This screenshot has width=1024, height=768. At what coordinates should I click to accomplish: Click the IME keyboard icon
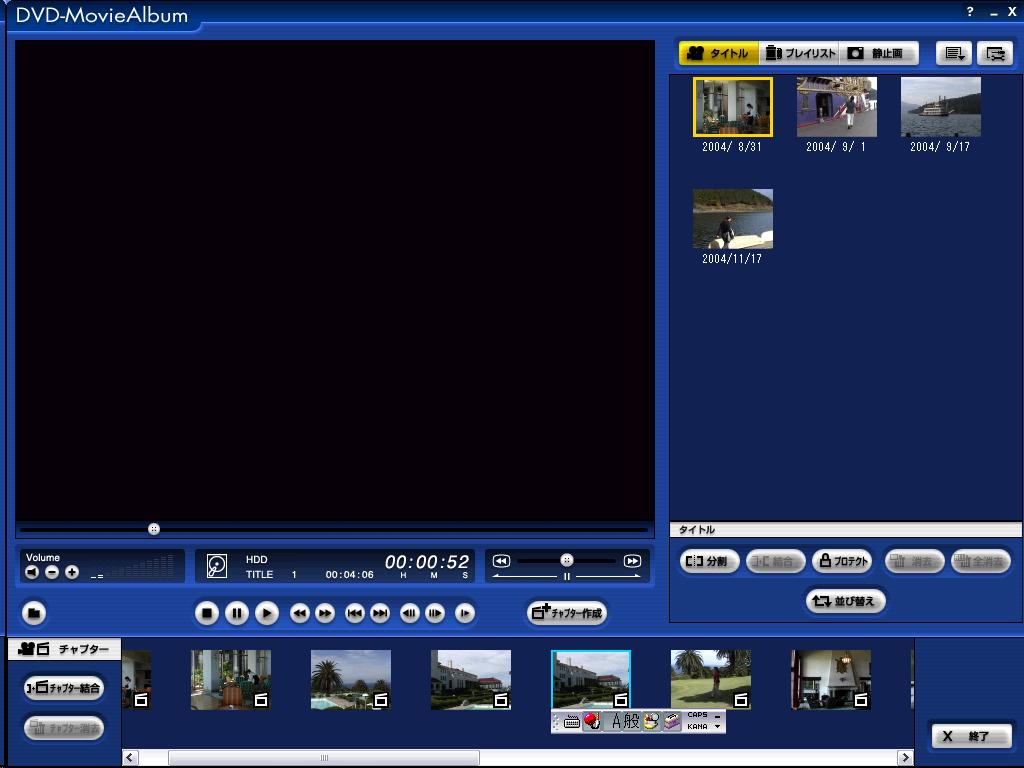point(571,722)
